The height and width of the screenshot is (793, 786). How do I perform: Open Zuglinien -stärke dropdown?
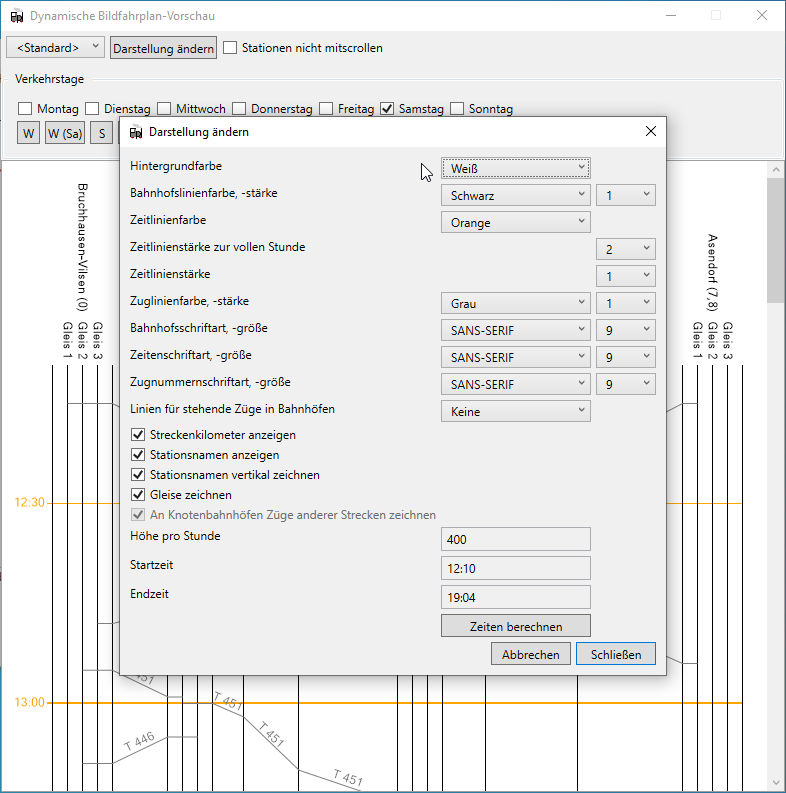[x=626, y=303]
